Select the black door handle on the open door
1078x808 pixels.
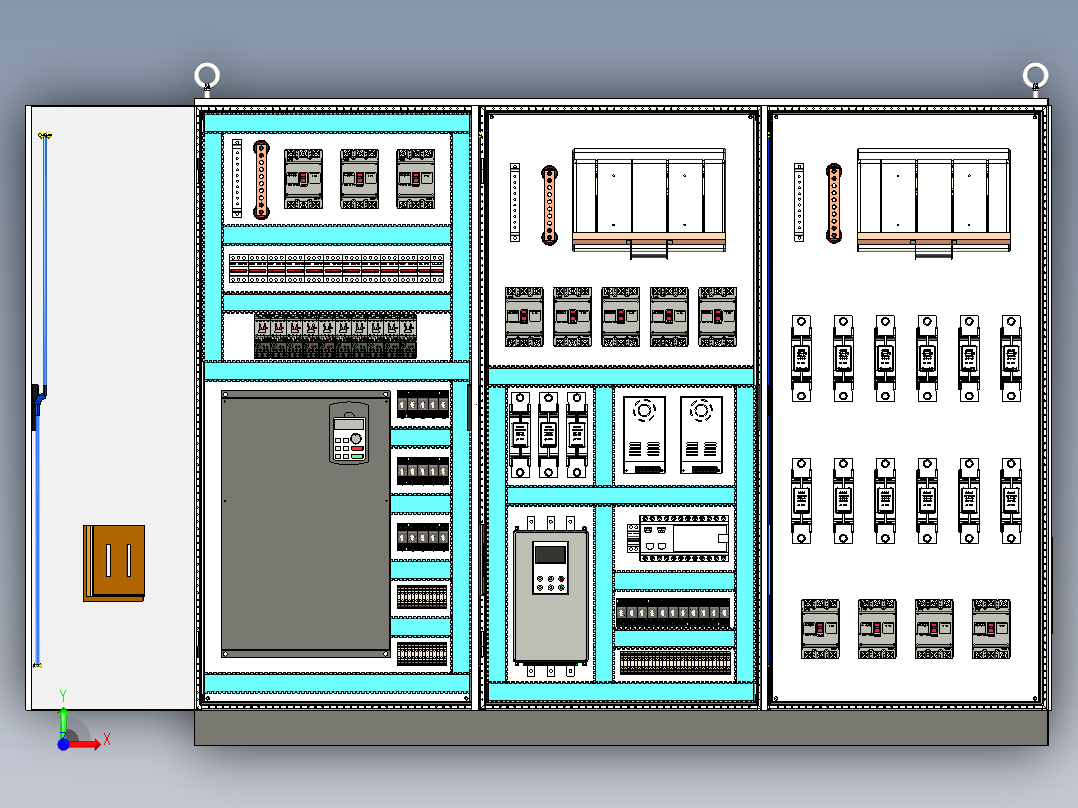tap(37, 406)
